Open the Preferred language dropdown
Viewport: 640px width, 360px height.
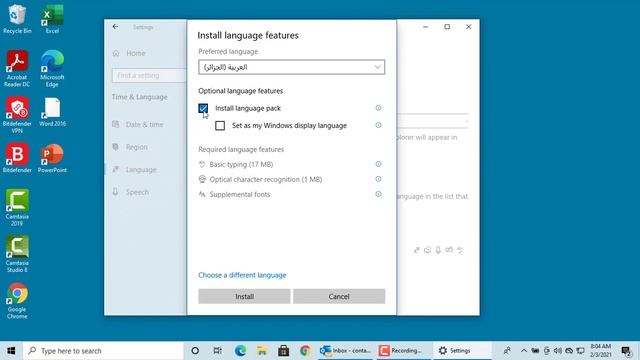coord(291,67)
